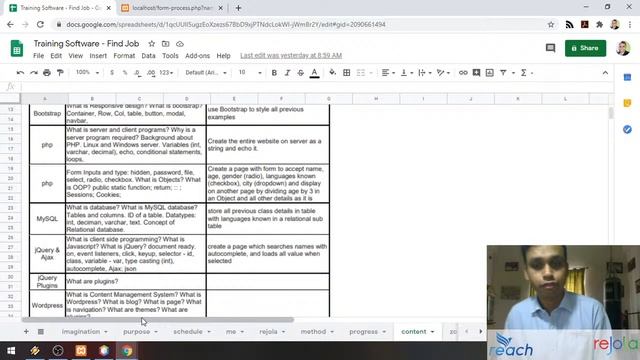Star the Training Software document
This screenshot has height=360, width=640.
tap(151, 44)
